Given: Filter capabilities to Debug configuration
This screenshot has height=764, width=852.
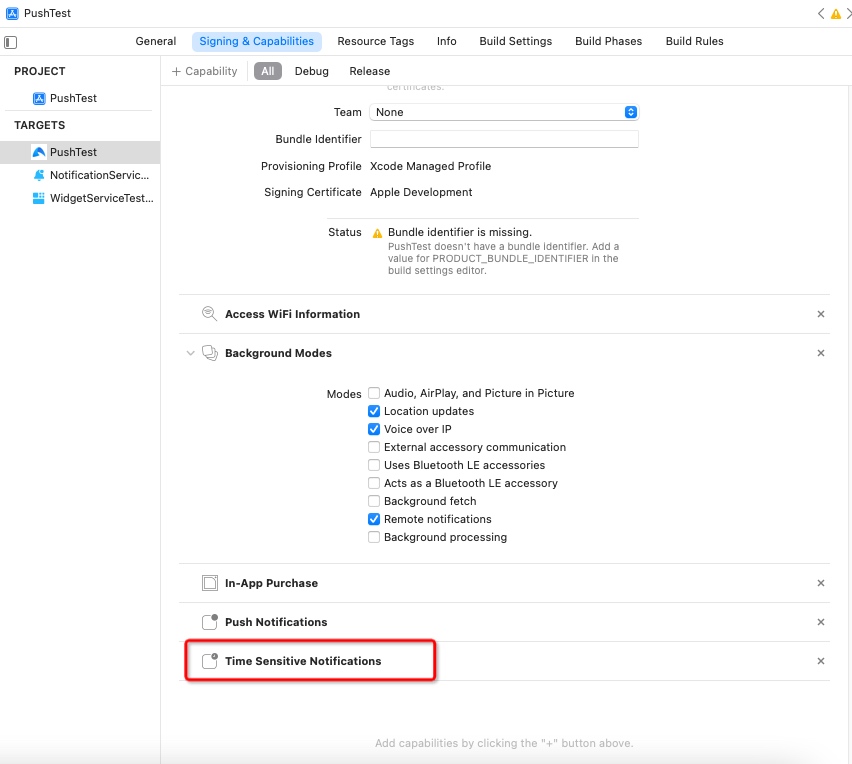Looking at the screenshot, I should (x=311, y=71).
